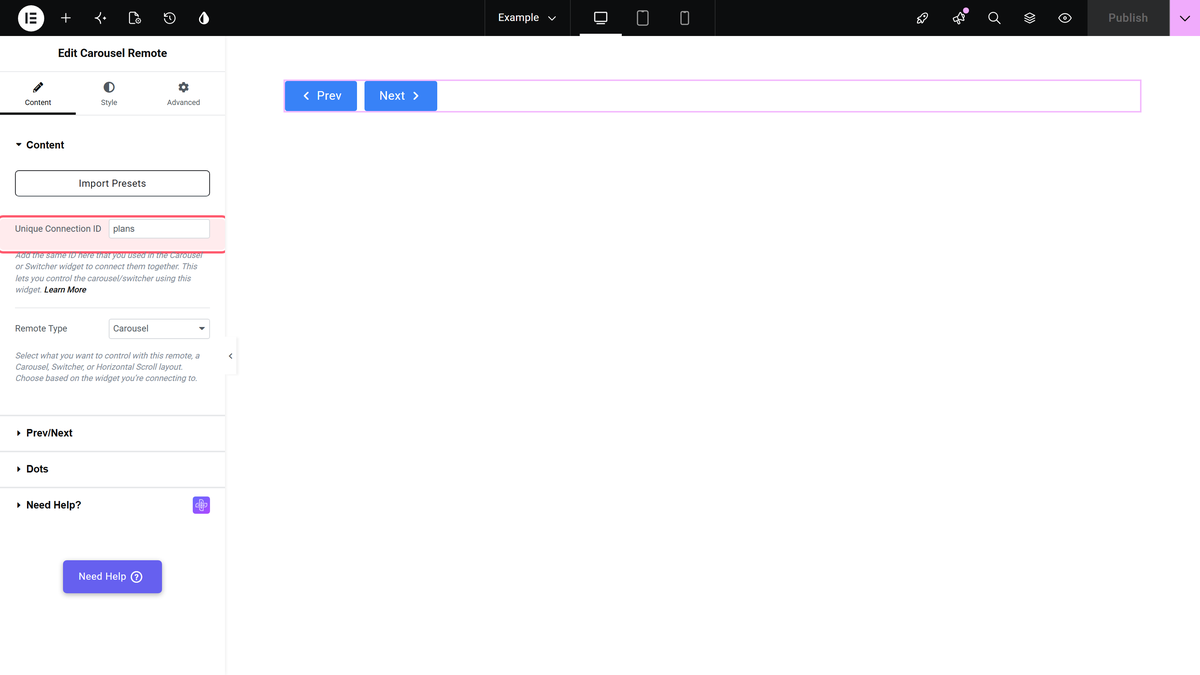The height and width of the screenshot is (675, 1200).
Task: Open the droplet theme style icon
Action: pos(204,18)
